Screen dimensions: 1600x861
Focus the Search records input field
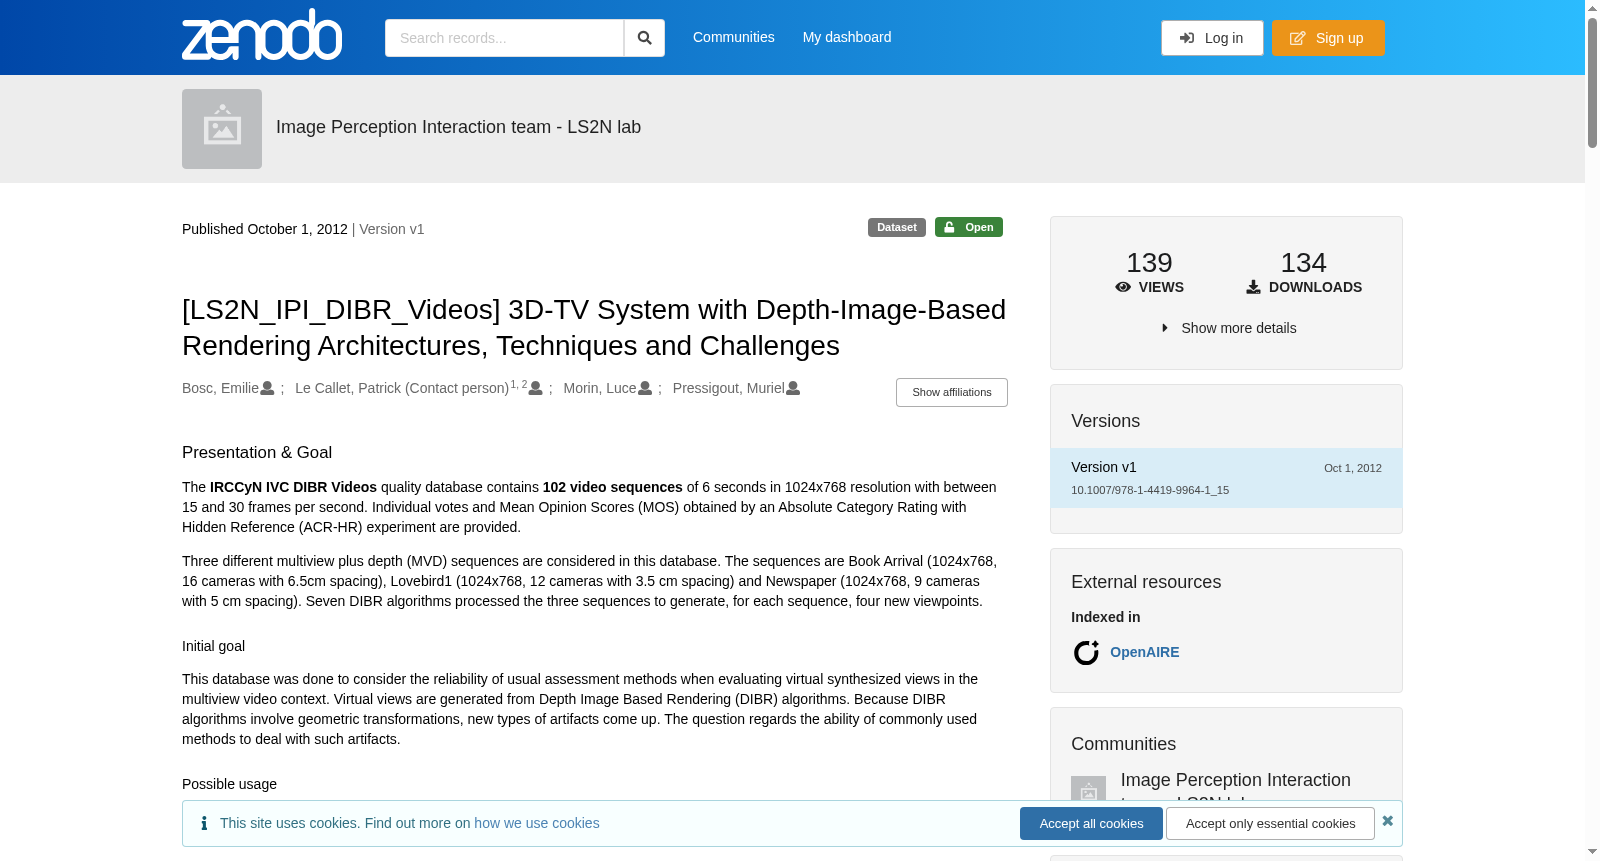504,38
